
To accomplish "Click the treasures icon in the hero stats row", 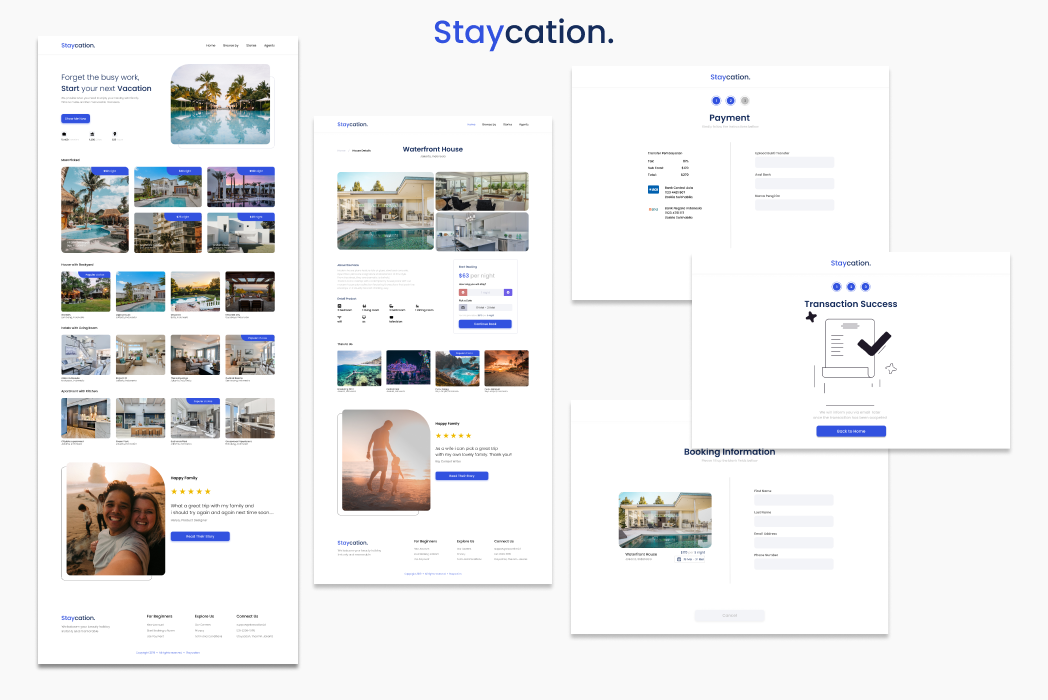I will click(x=92, y=134).
